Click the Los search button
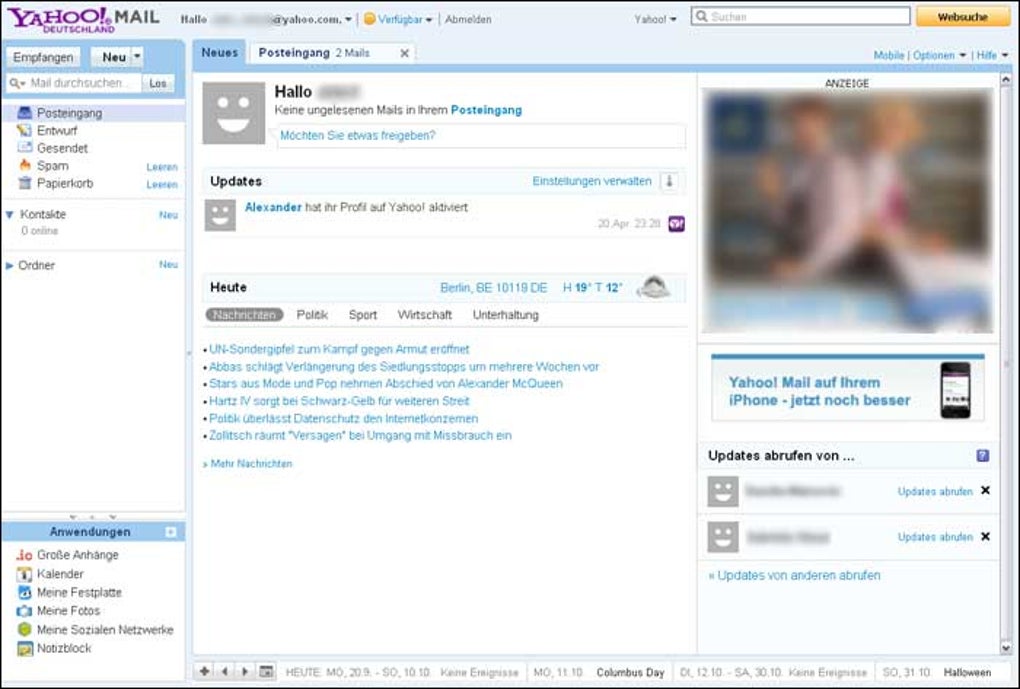Image resolution: width=1020 pixels, height=689 pixels. pos(158,83)
